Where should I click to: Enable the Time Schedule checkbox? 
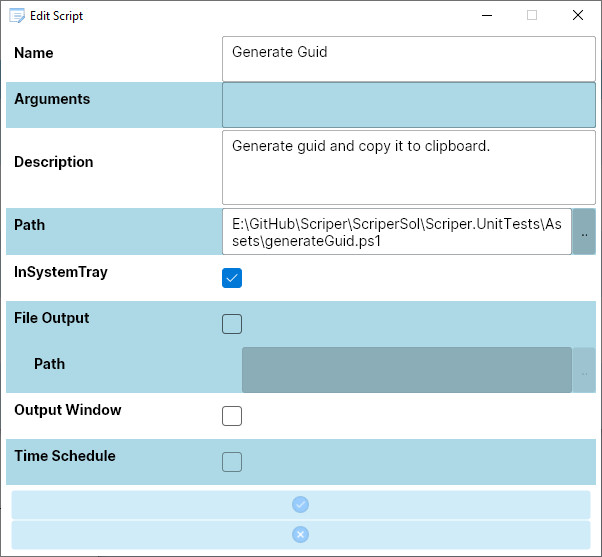click(232, 462)
